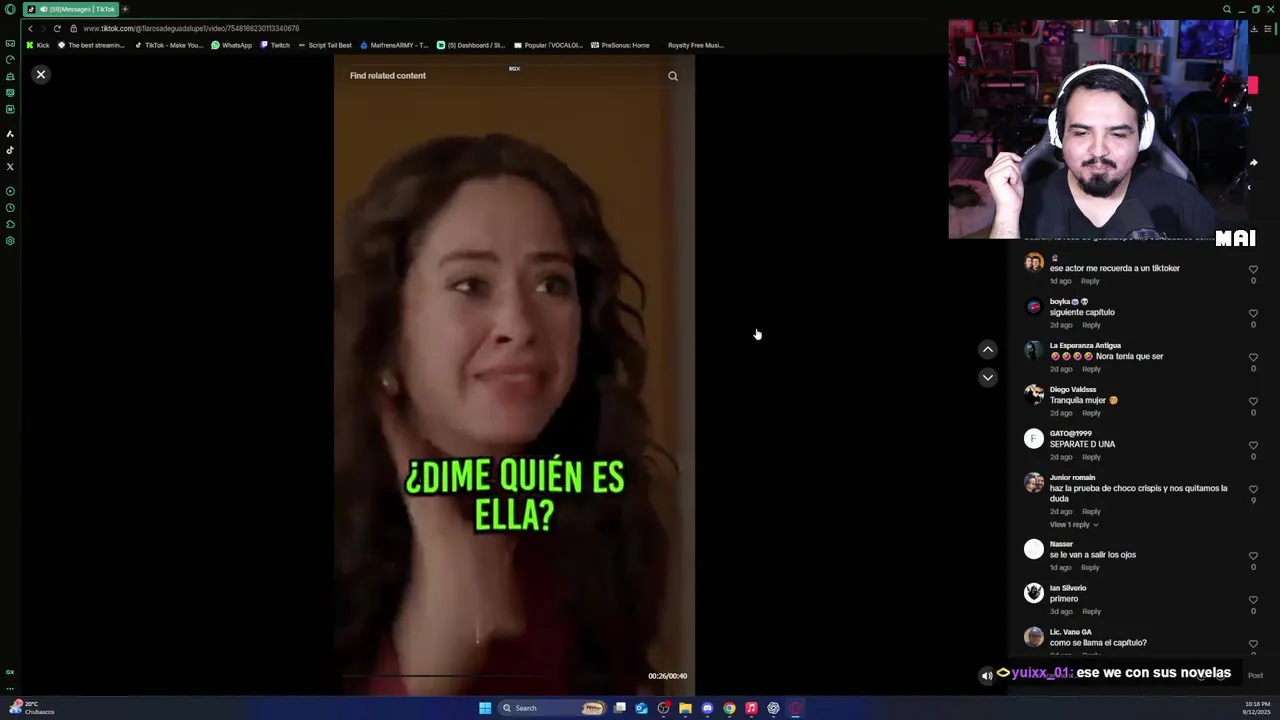The height and width of the screenshot is (720, 1280).
Task: Open GX Corner gamepad sidebar icon
Action: click(x=10, y=43)
